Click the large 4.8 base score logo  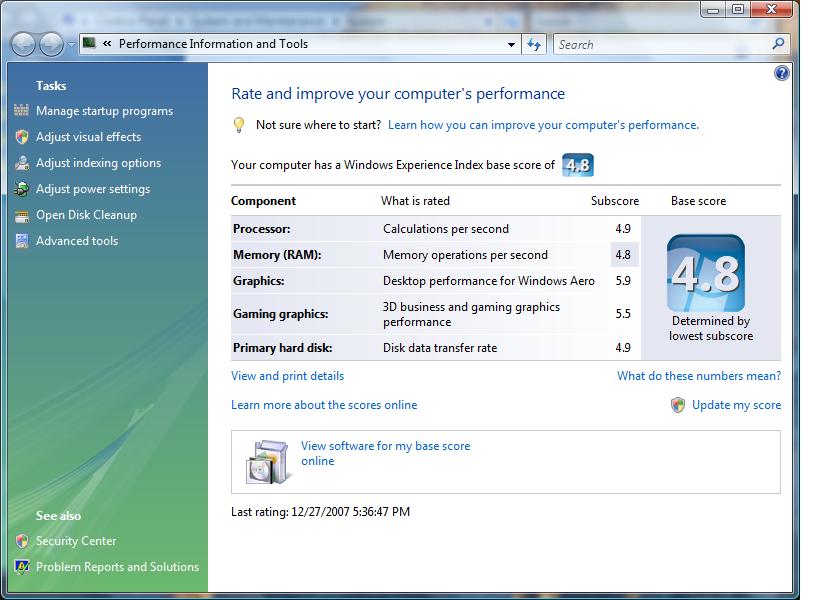click(706, 273)
